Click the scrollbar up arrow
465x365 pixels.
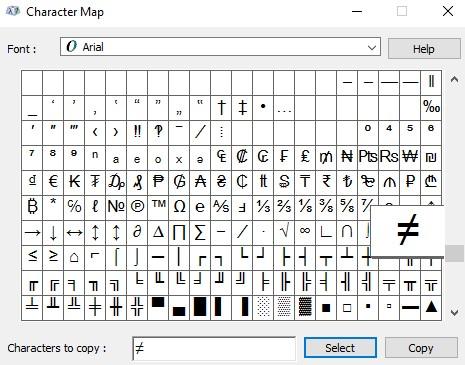tap(454, 80)
